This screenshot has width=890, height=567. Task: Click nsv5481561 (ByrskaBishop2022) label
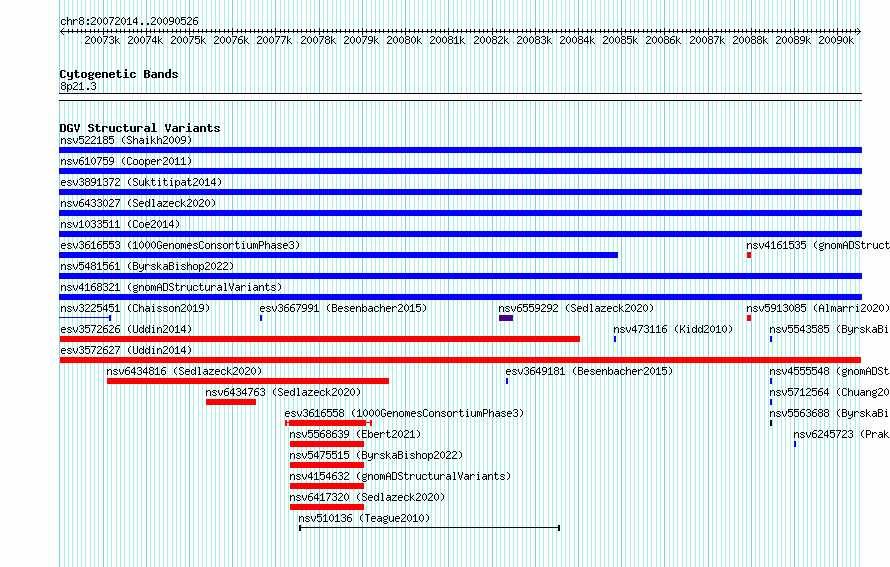pyautogui.click(x=147, y=266)
